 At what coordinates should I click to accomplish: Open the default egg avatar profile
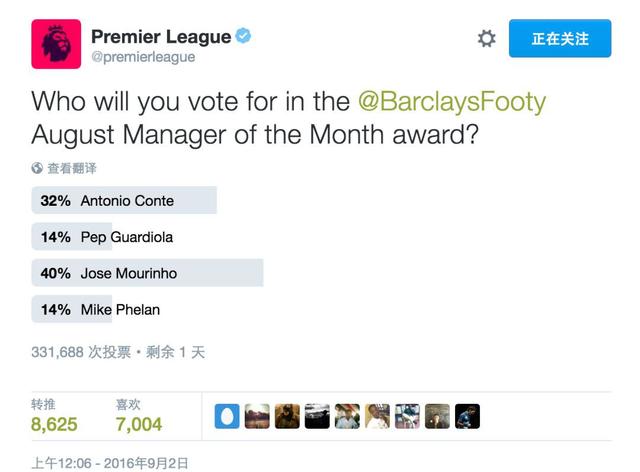click(227, 416)
